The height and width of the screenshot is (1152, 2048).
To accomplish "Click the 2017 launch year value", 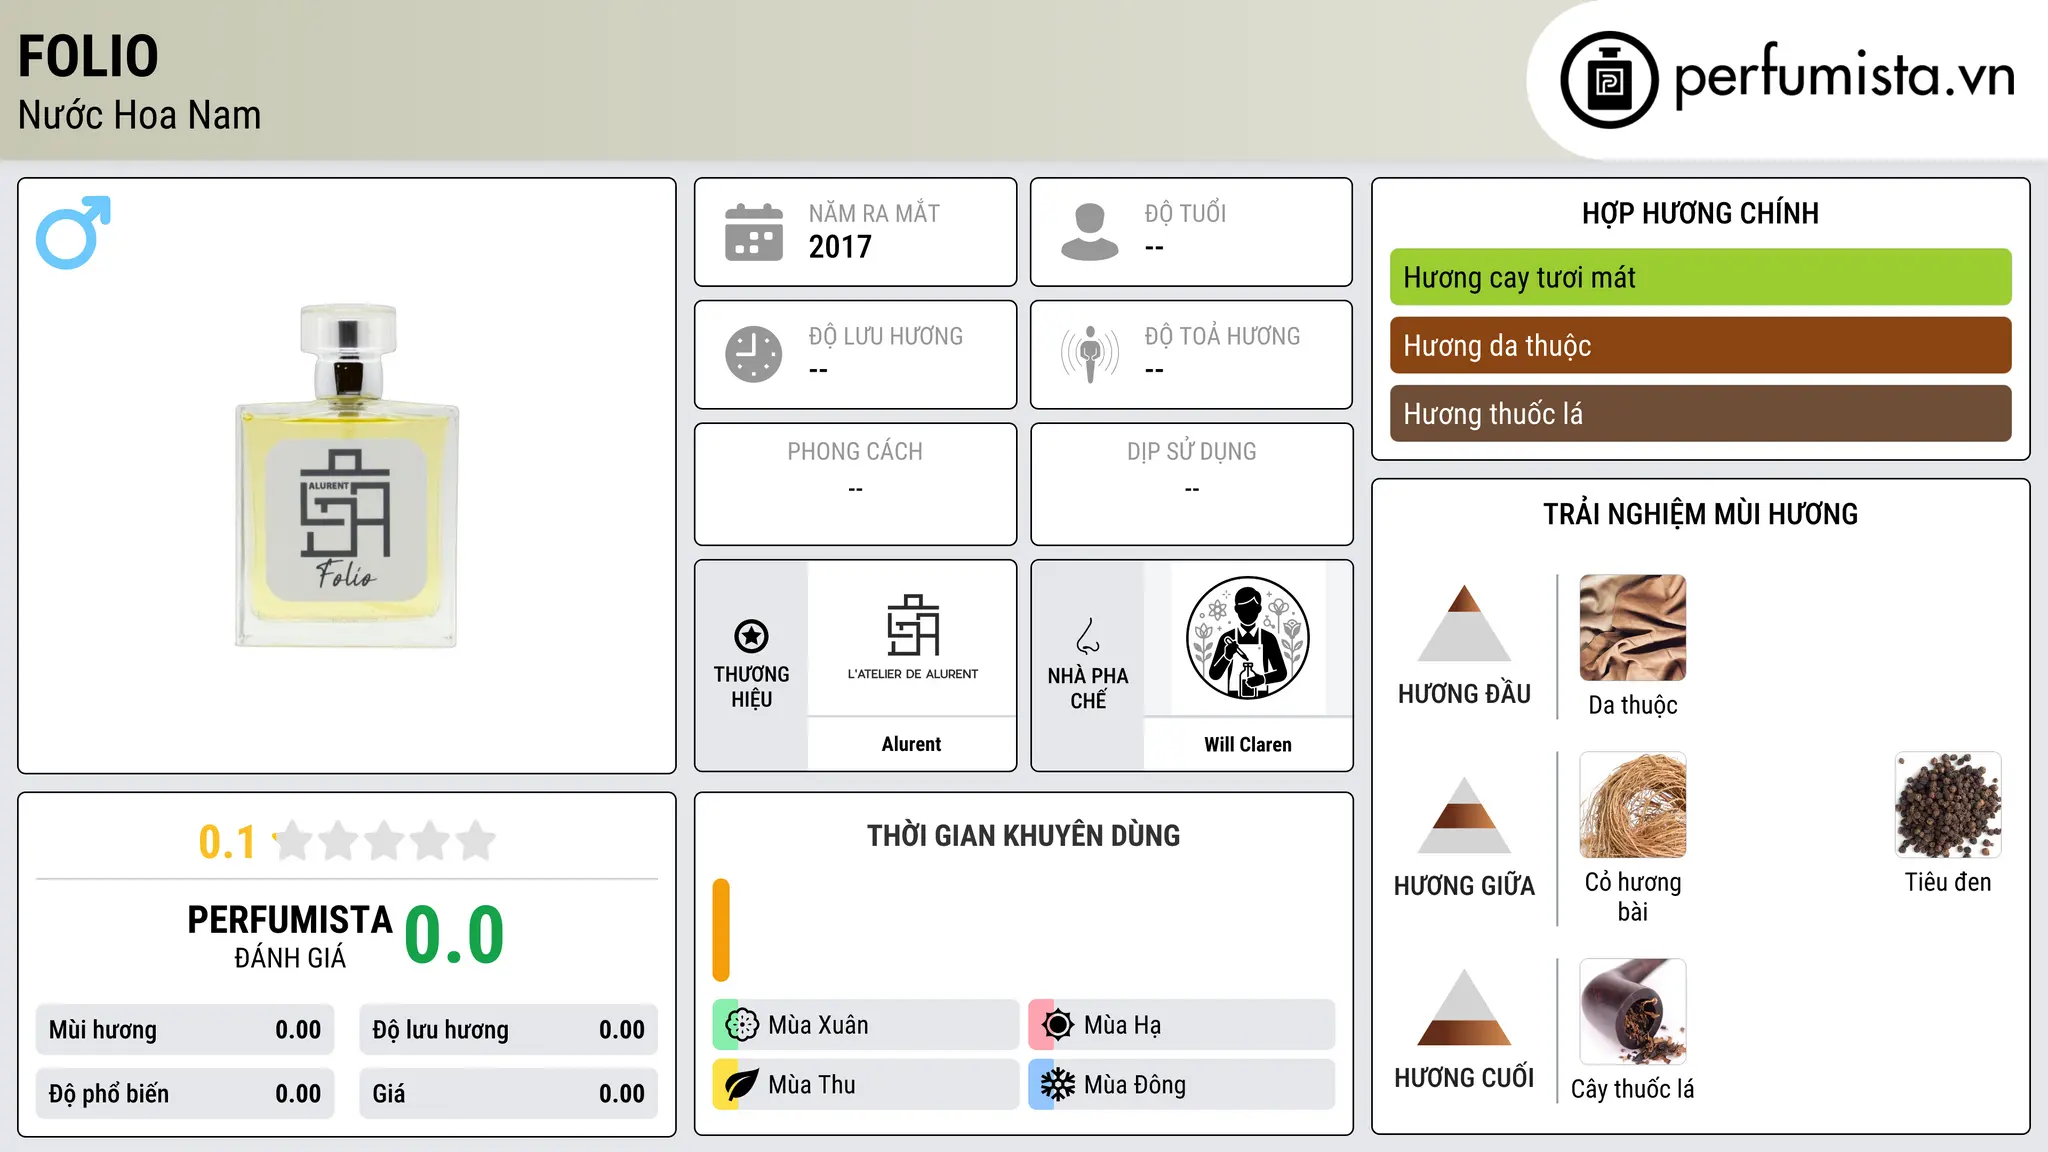I will click(x=840, y=247).
